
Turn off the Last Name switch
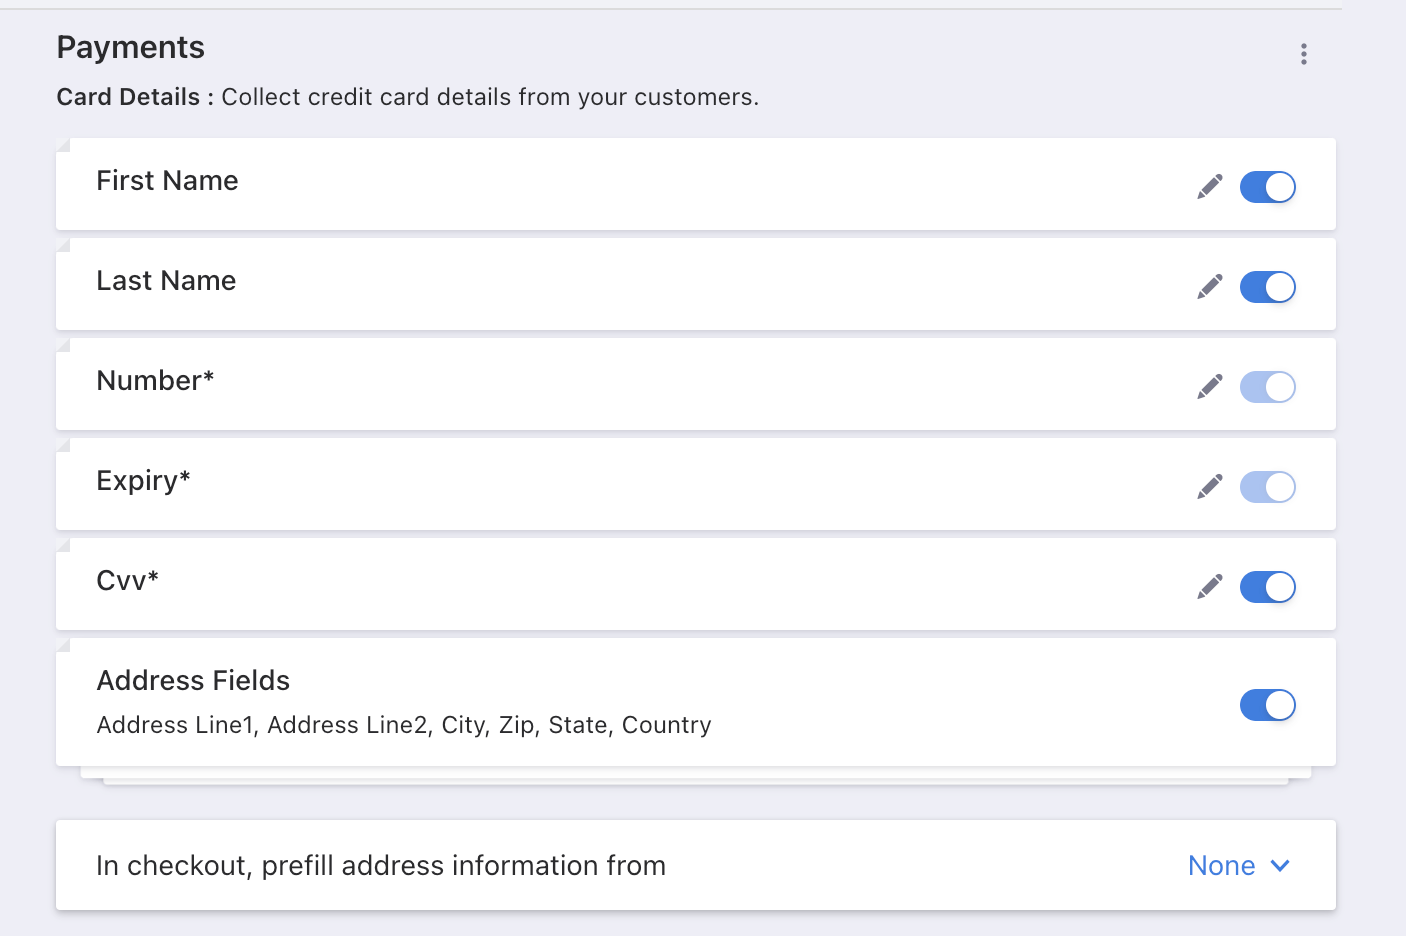(x=1267, y=287)
